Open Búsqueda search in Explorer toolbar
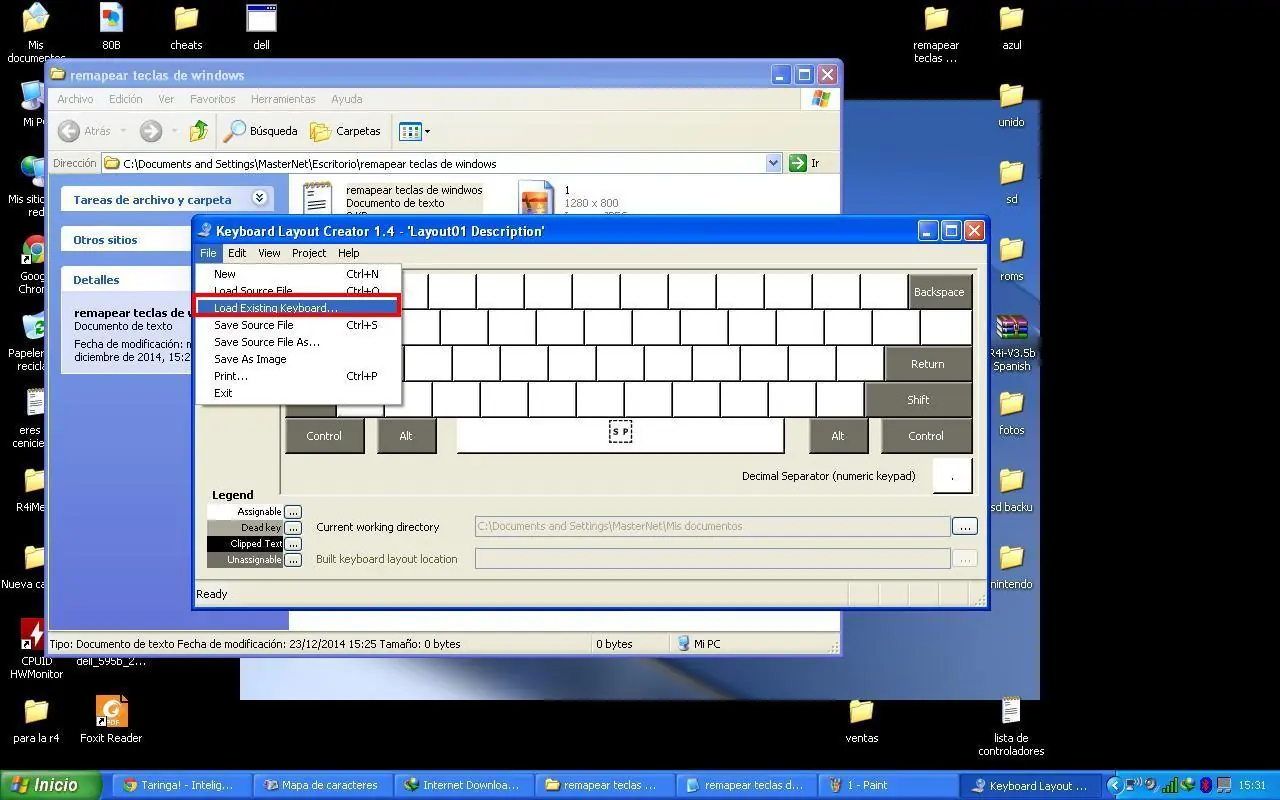This screenshot has width=1280, height=800. click(260, 131)
